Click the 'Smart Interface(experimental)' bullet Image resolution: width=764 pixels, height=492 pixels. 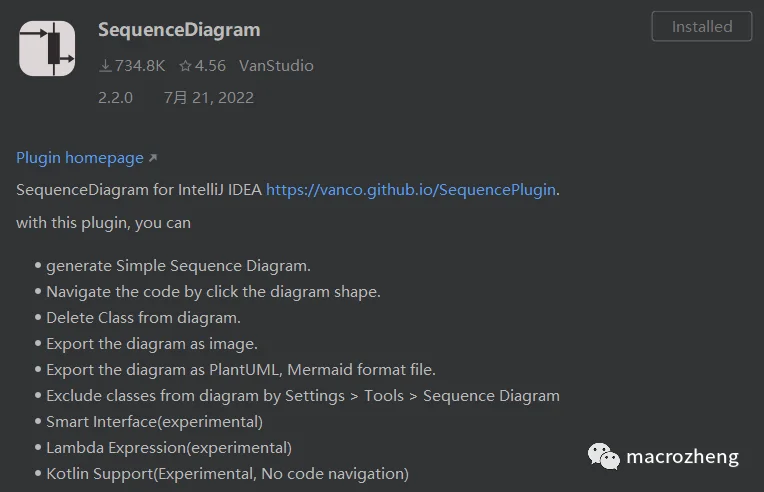click(x=154, y=422)
